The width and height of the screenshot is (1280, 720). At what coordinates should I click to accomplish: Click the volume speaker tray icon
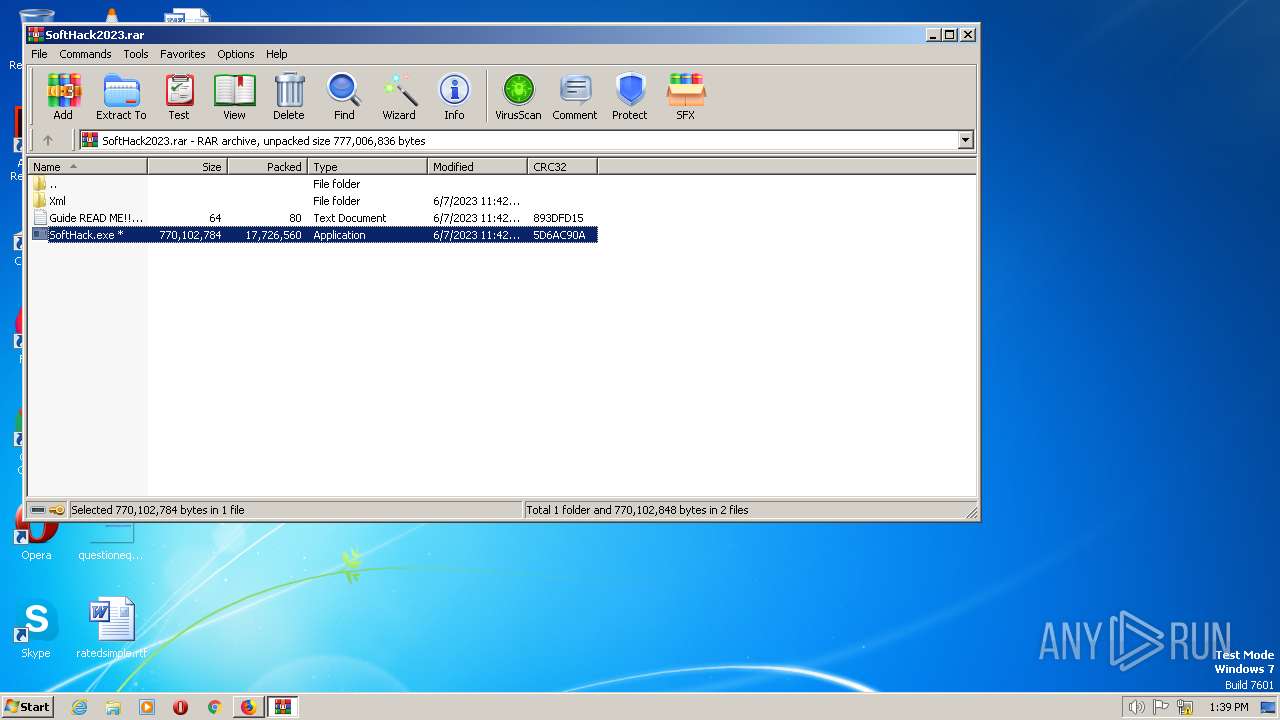tap(1136, 707)
